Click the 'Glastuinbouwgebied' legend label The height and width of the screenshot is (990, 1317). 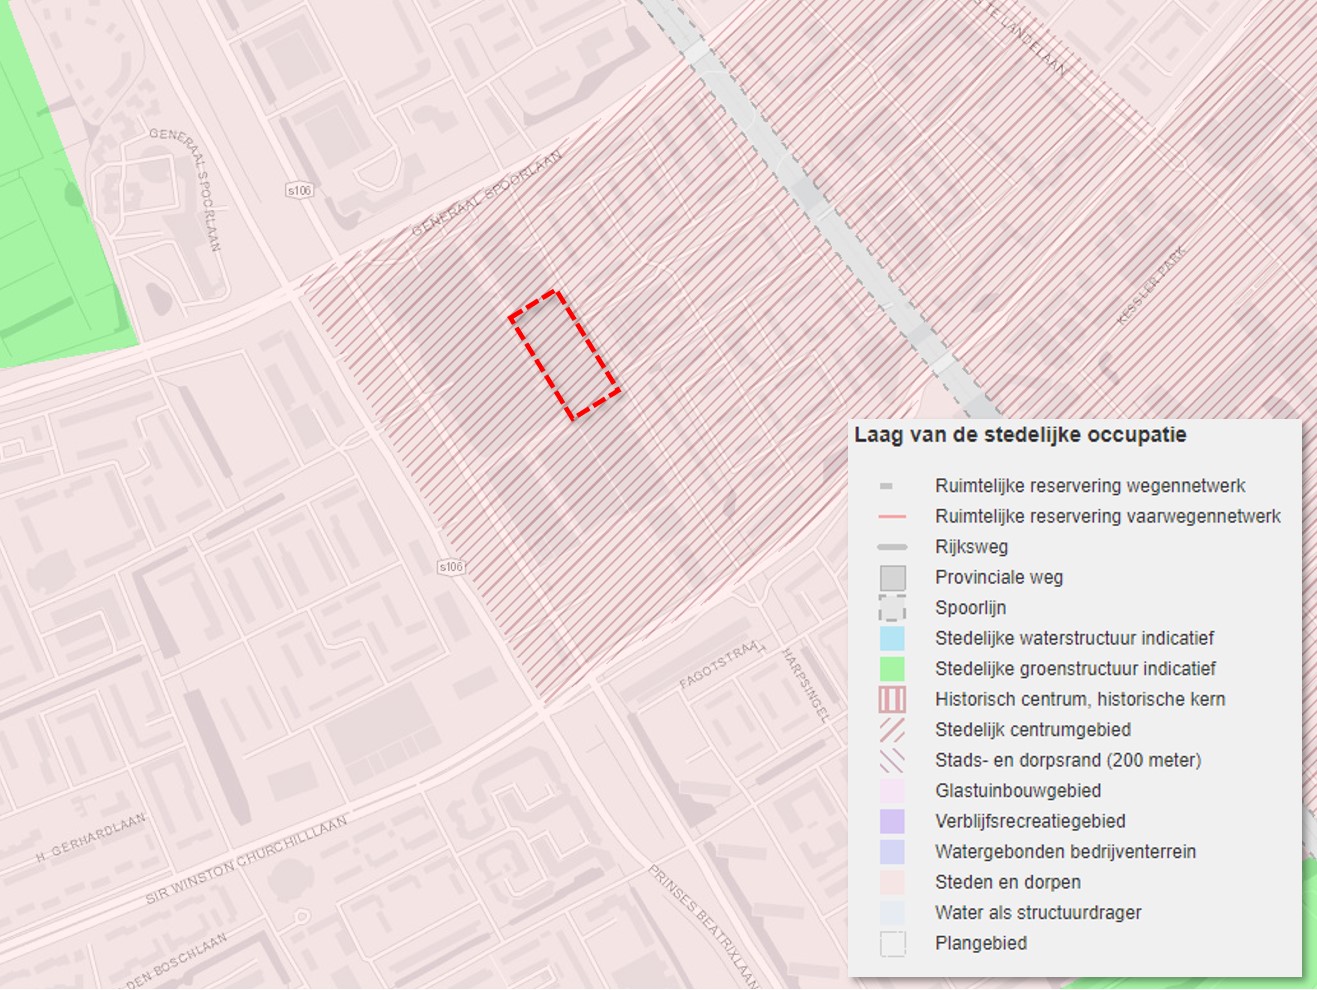(x=1018, y=791)
